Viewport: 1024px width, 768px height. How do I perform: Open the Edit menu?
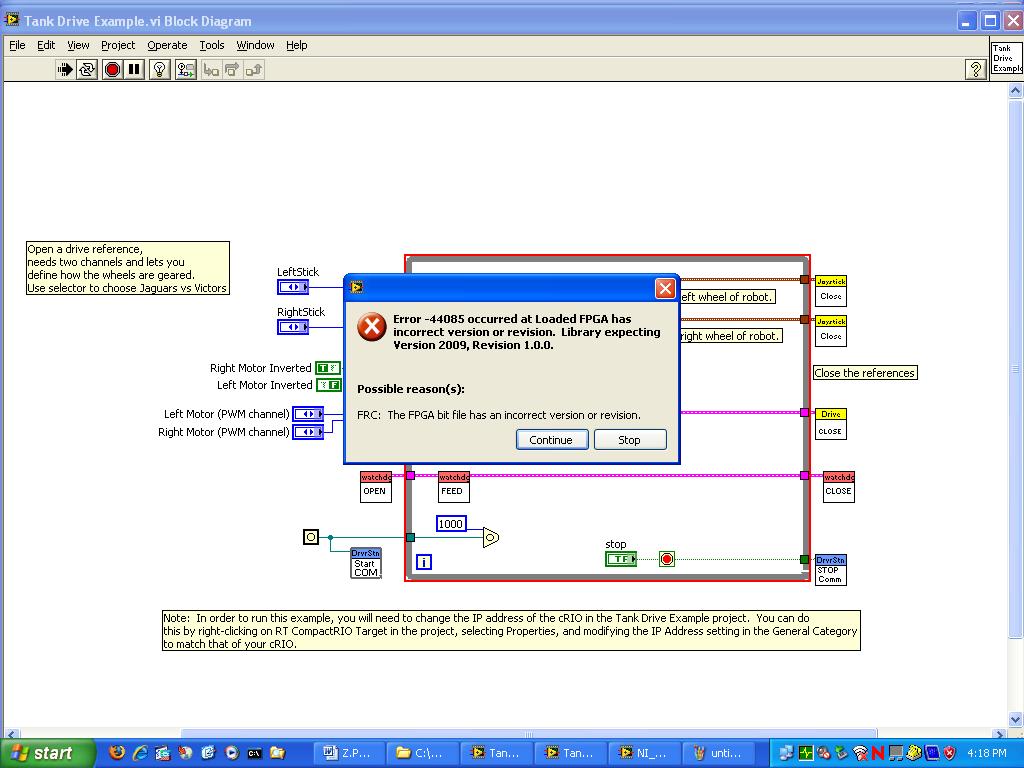click(46, 45)
